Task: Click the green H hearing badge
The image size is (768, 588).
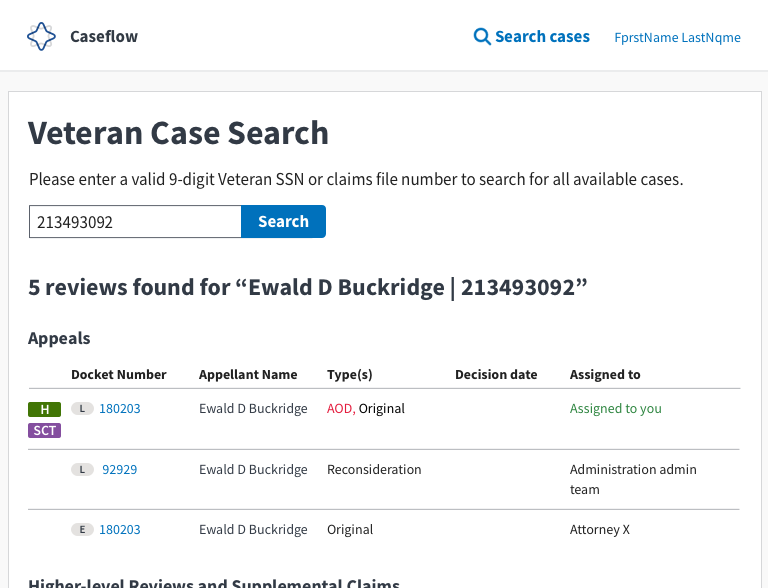Action: 45,409
